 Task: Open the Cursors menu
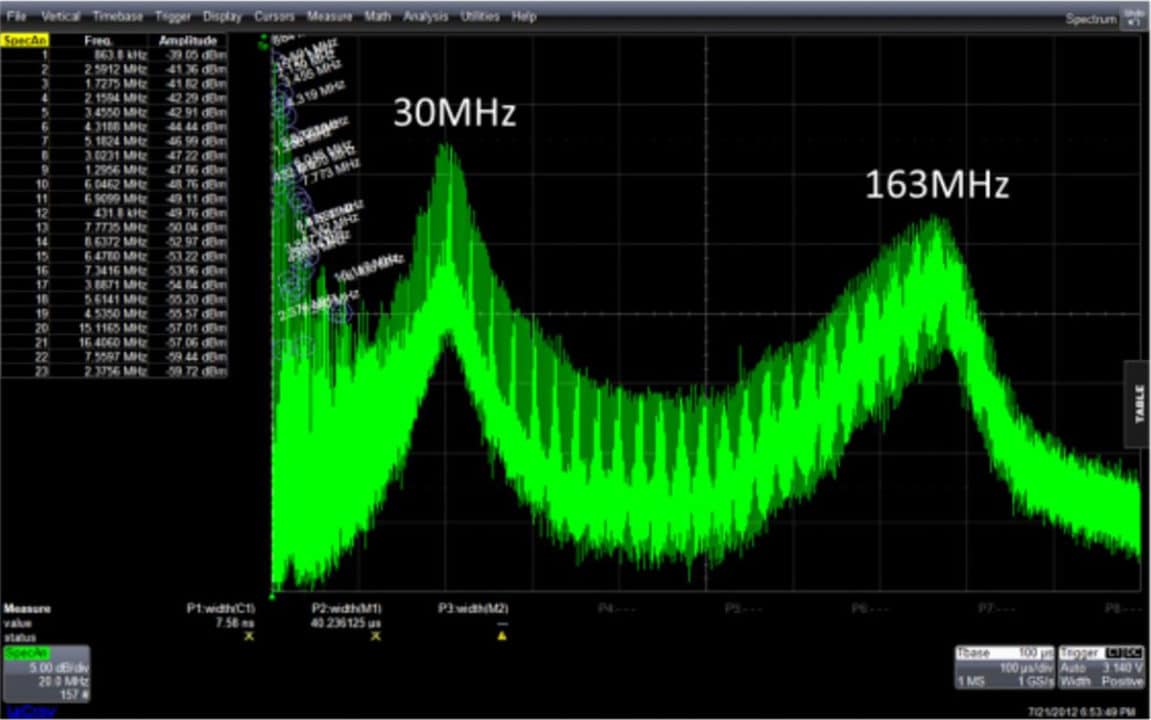pos(274,17)
